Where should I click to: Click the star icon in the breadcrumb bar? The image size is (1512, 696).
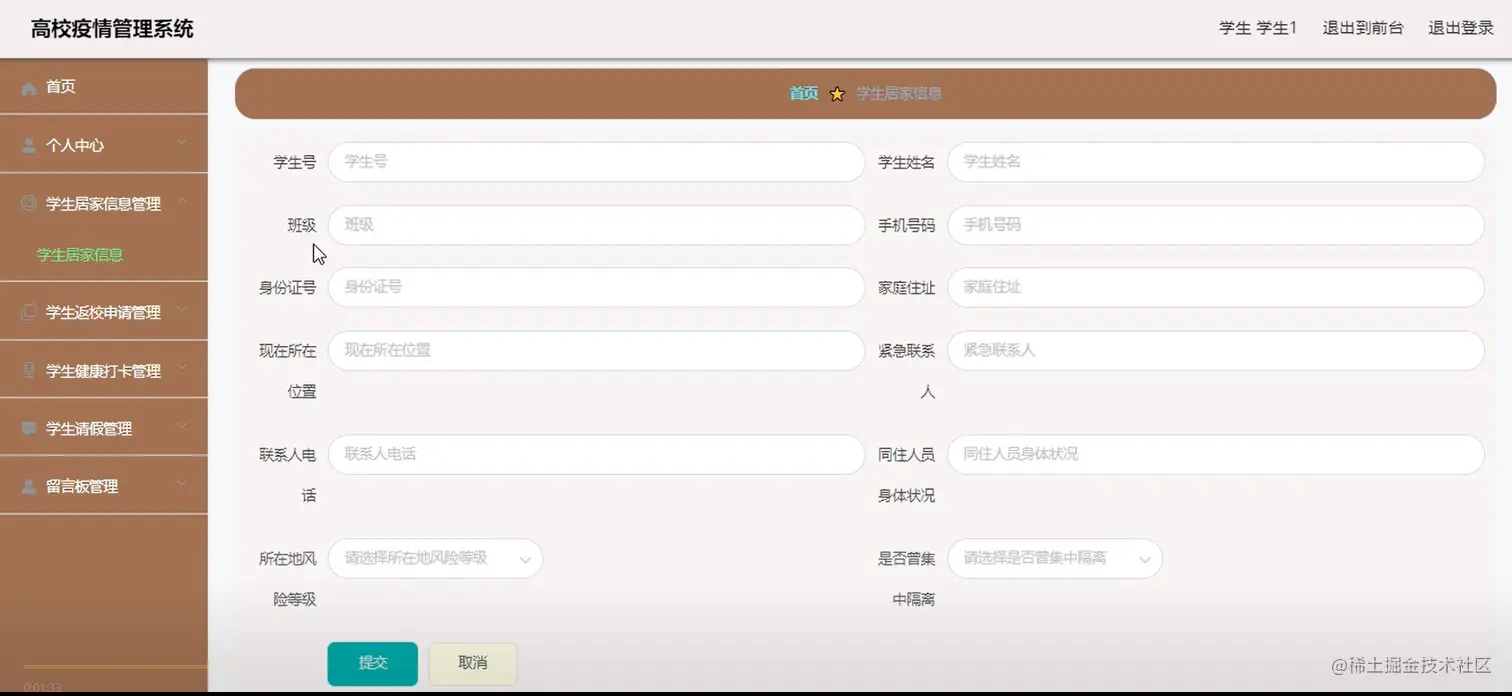click(837, 93)
